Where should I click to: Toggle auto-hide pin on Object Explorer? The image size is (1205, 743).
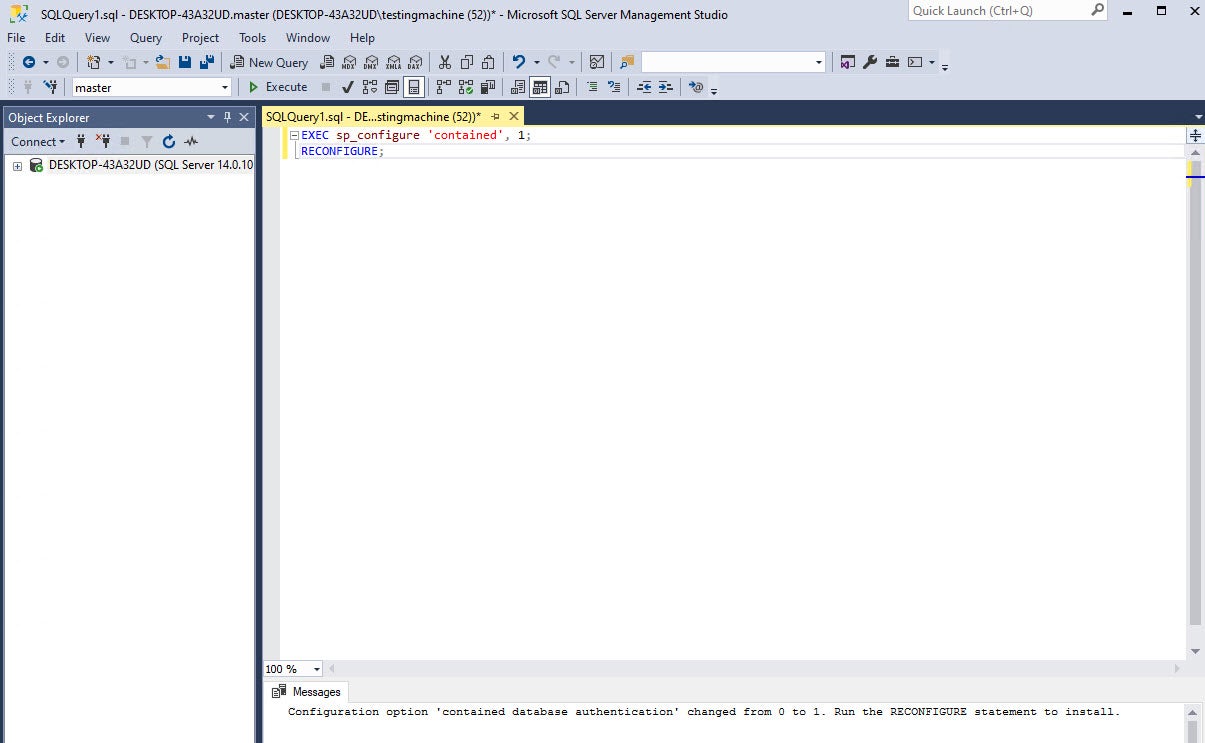(228, 117)
